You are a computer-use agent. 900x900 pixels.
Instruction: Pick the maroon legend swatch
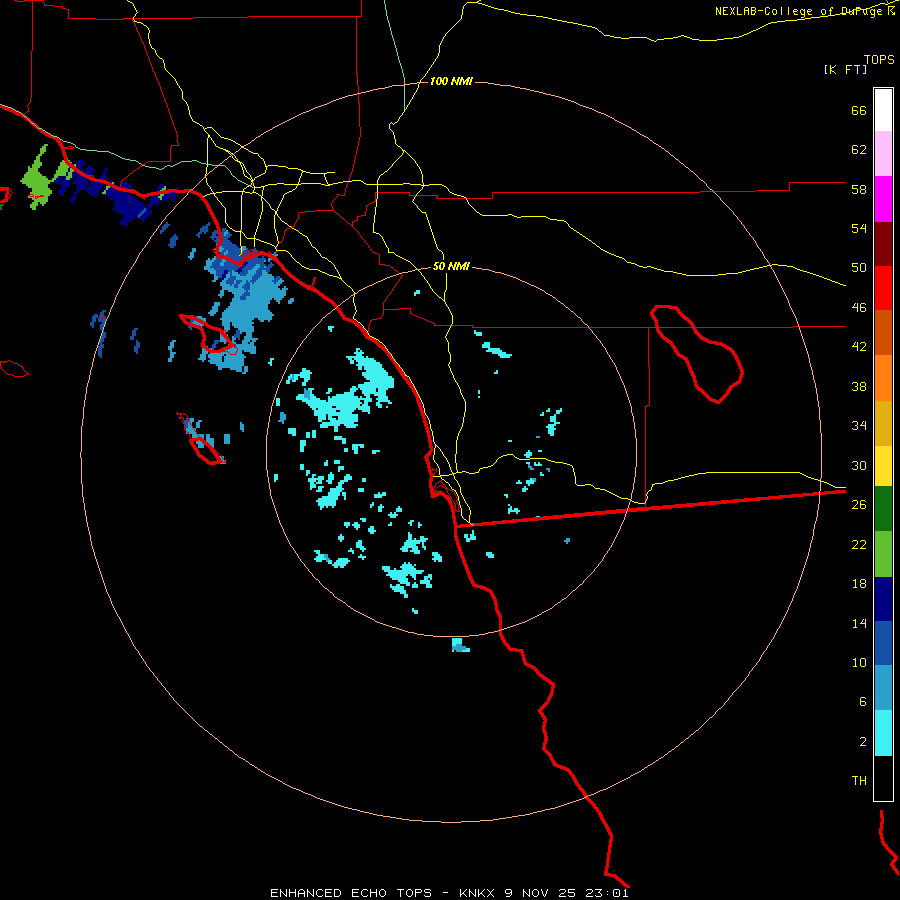pos(883,245)
